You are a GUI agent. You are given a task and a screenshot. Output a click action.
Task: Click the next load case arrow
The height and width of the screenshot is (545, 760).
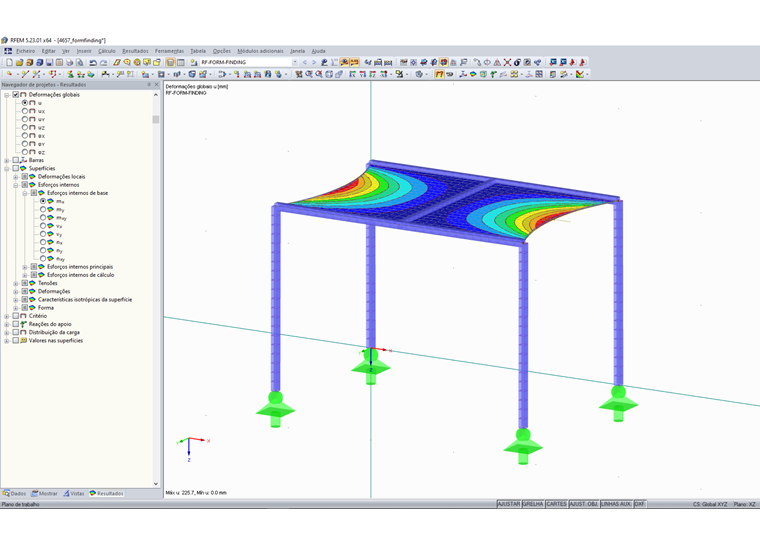[314, 62]
